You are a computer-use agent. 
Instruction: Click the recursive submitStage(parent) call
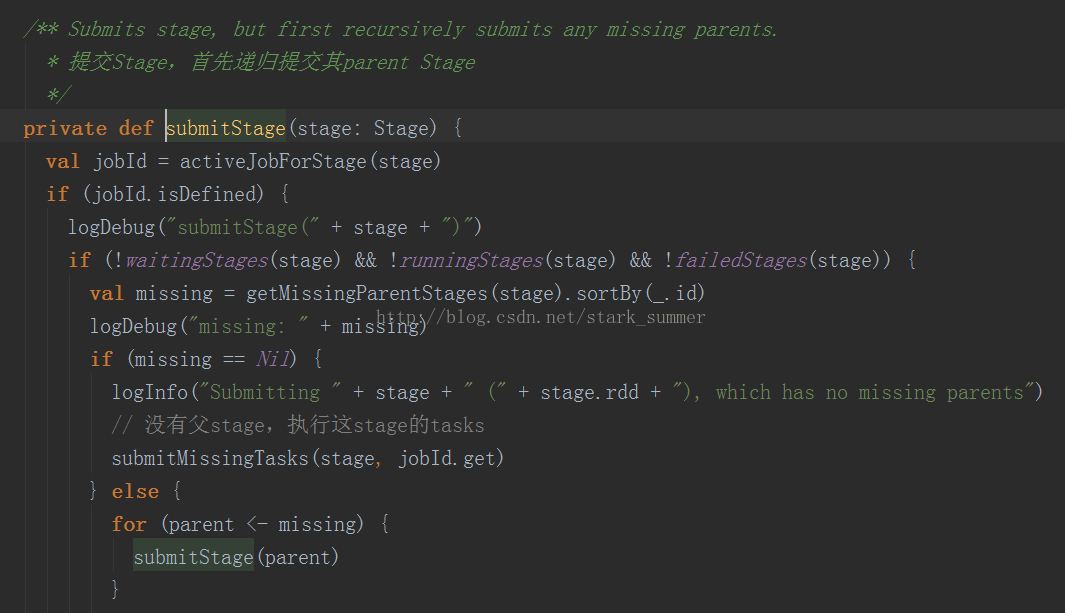[x=193, y=557]
